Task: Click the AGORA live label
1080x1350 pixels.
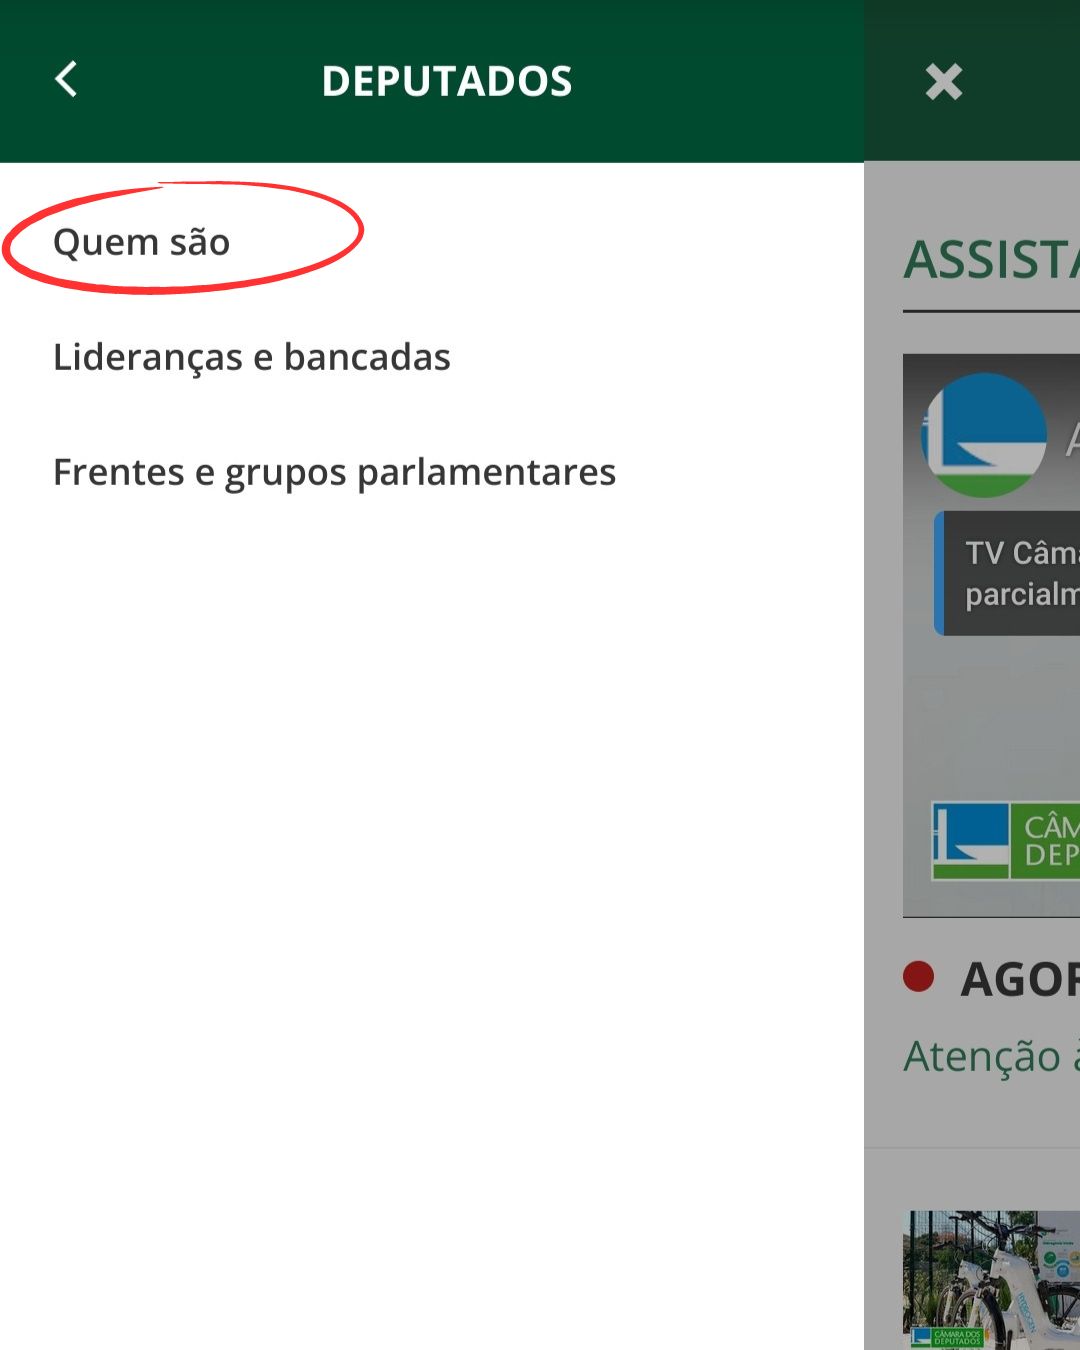Action: click(x=1020, y=979)
